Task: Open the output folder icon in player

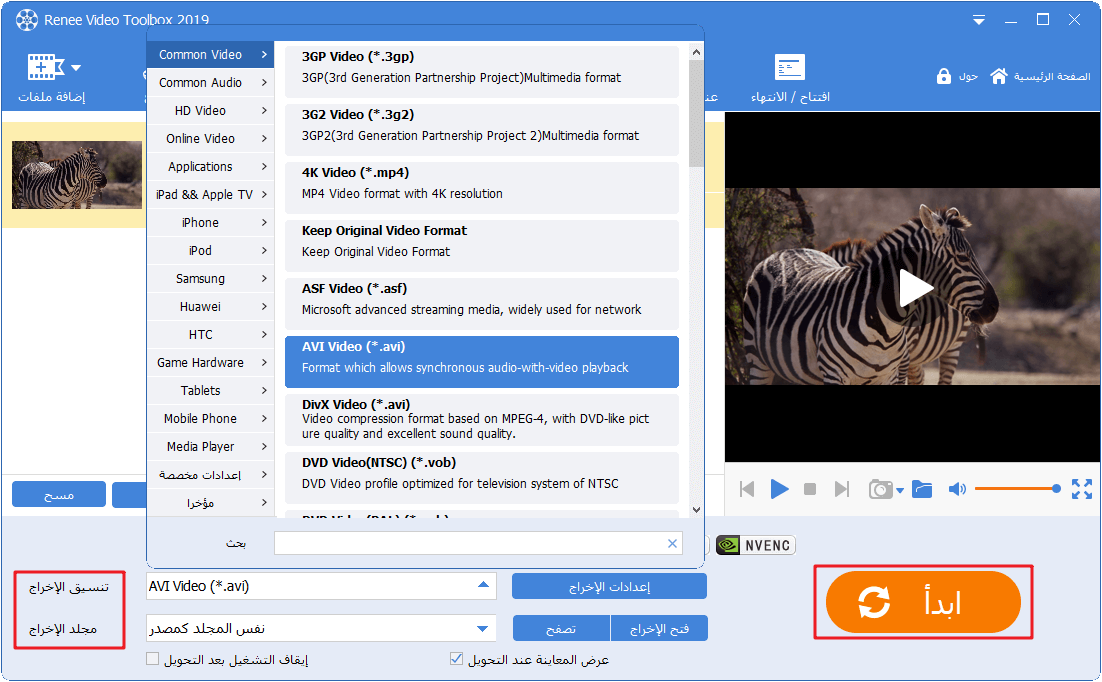Action: pos(922,489)
